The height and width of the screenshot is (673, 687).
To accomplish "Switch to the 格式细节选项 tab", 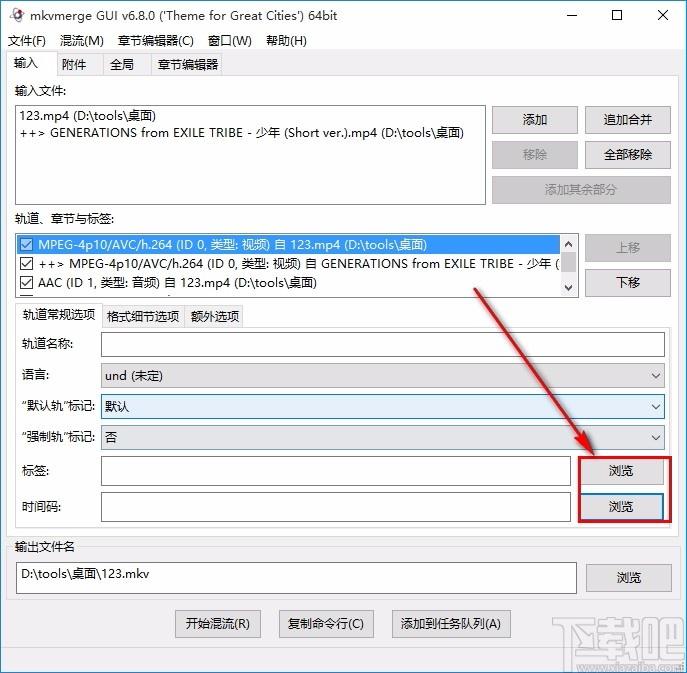I will pyautogui.click(x=143, y=316).
